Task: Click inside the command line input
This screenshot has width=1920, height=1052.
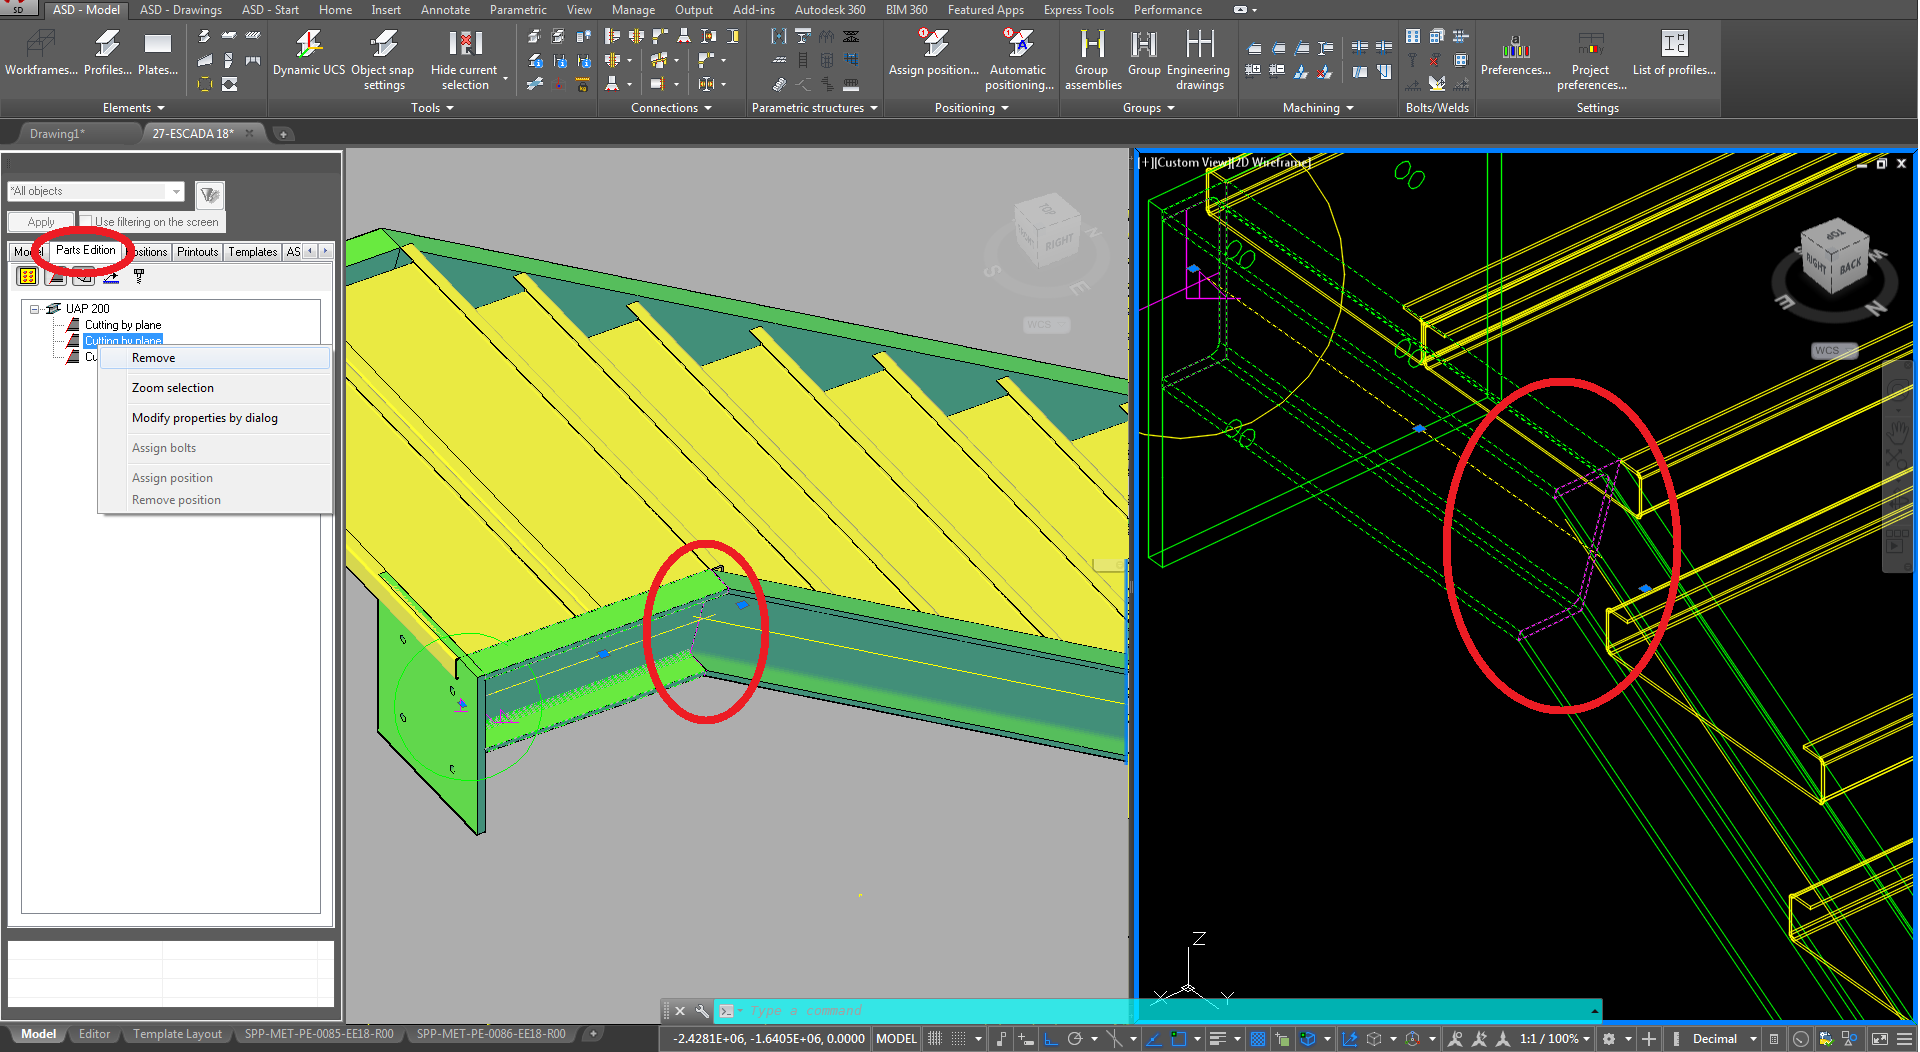Action: tap(900, 1010)
